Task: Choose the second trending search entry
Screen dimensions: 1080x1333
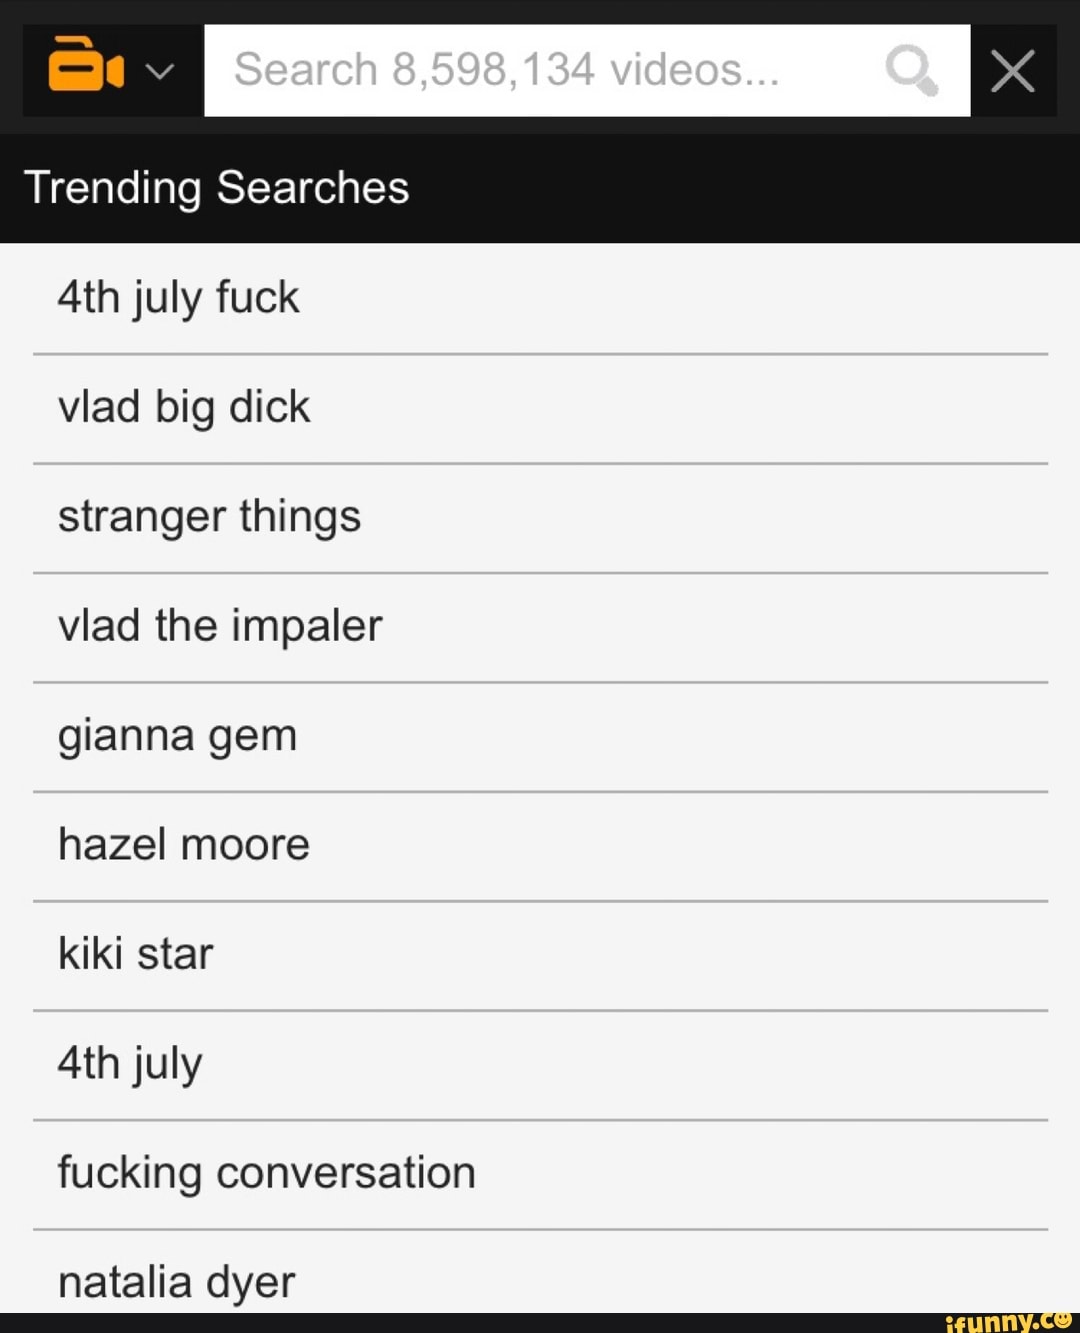Action: click(x=184, y=407)
